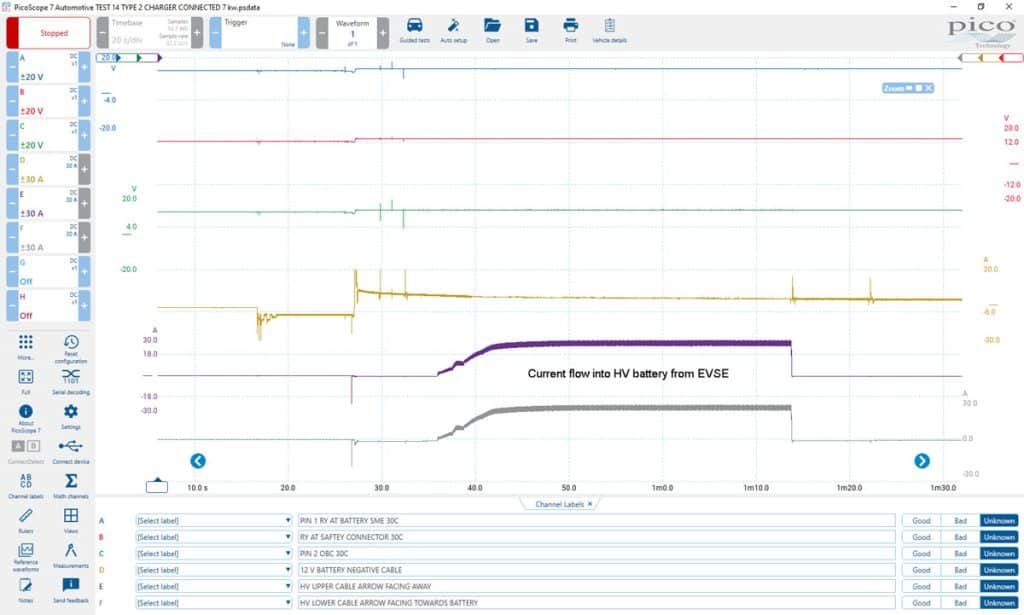1024x615 pixels.
Task: Open the Guided tests car icon
Action: 414,30
